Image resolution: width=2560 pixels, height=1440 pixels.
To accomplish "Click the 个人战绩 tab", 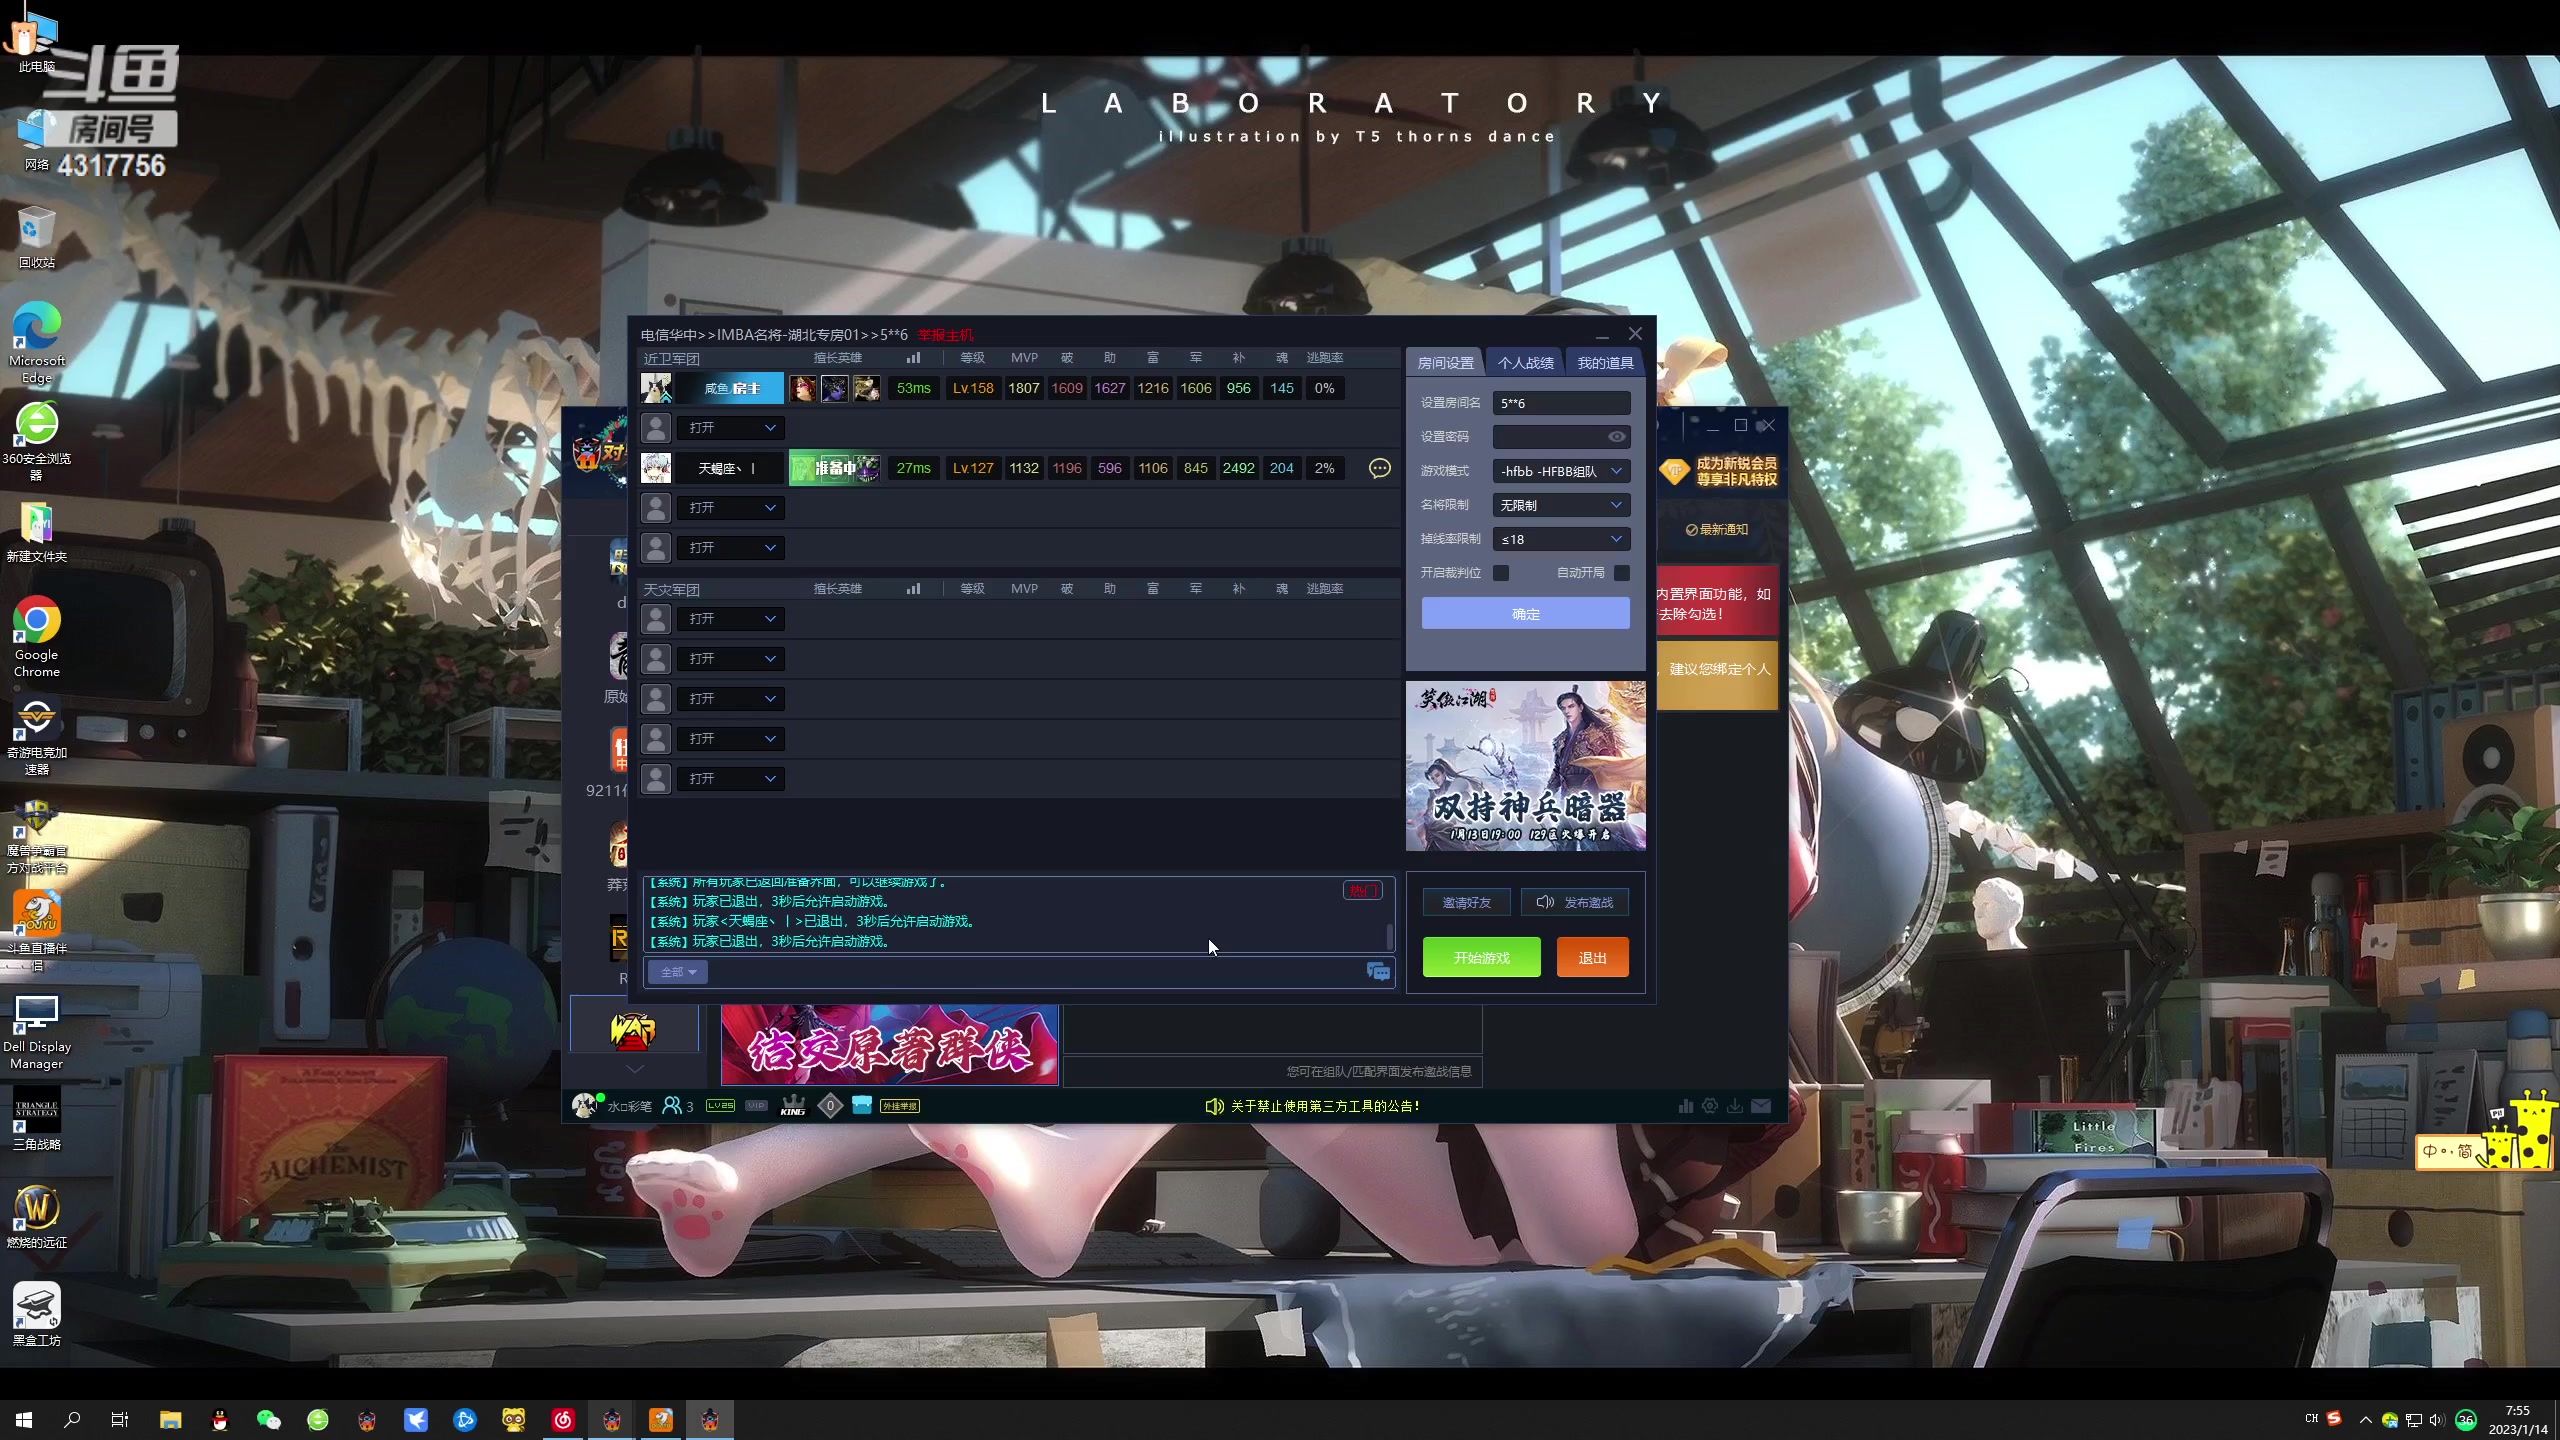I will pos(1524,364).
